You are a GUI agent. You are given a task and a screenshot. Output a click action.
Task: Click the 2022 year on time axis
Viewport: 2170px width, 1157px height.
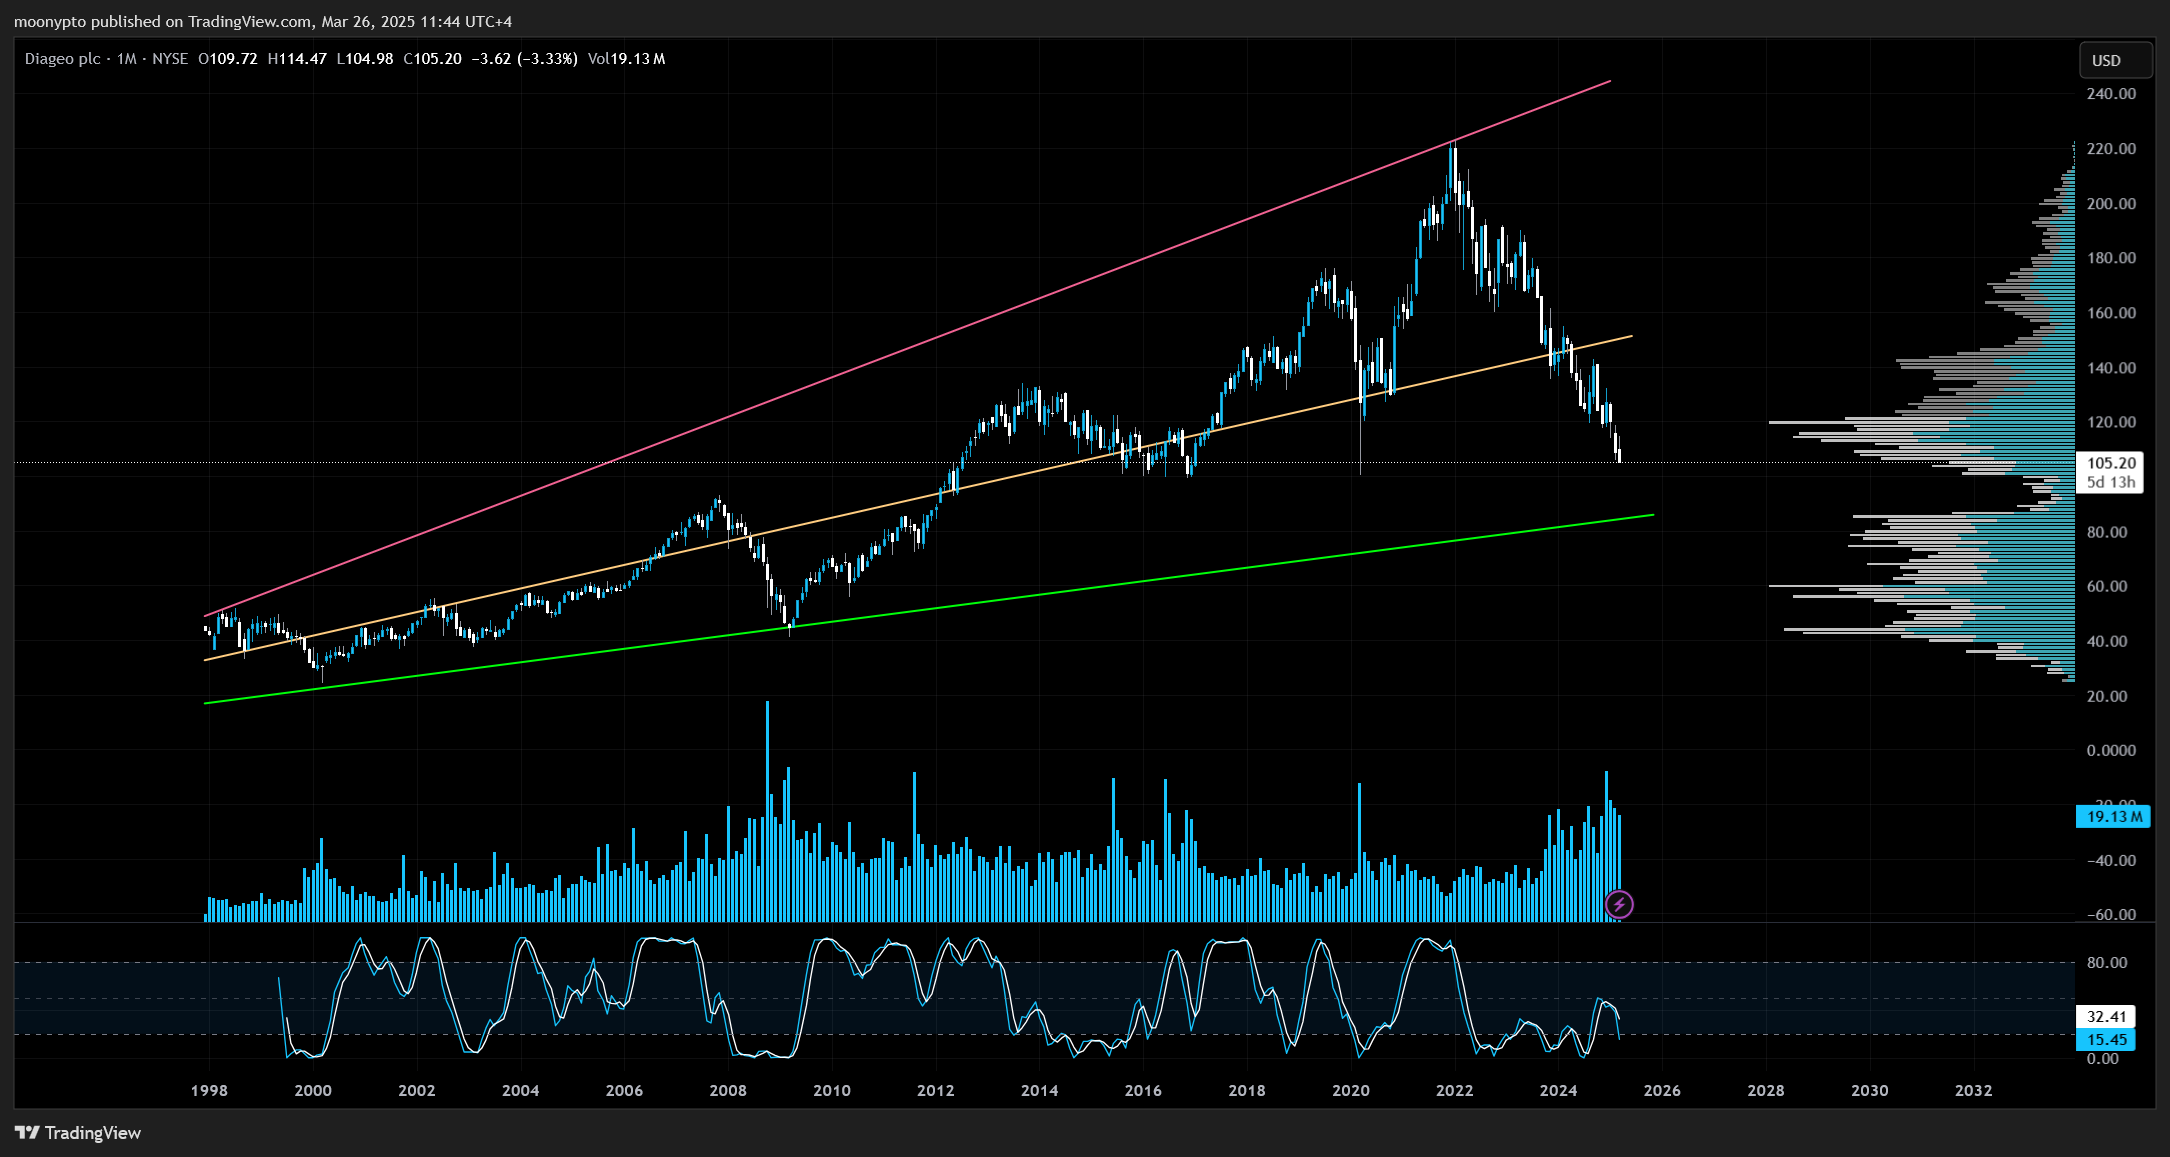point(1455,1091)
